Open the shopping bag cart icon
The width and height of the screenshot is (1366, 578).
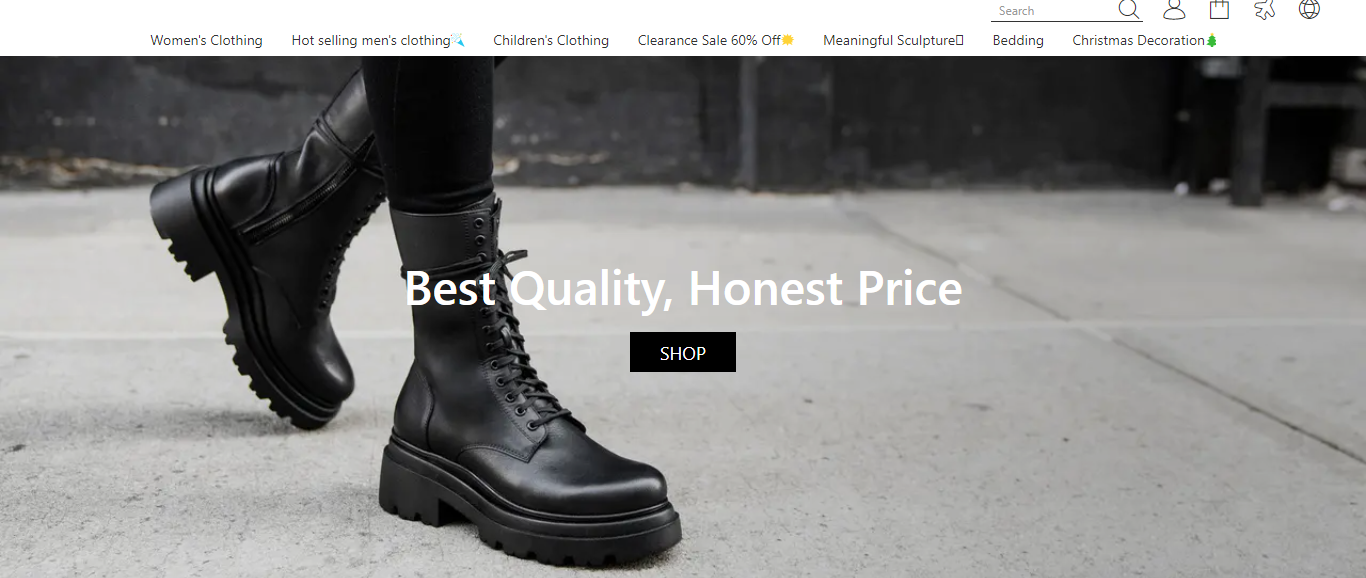click(1219, 10)
